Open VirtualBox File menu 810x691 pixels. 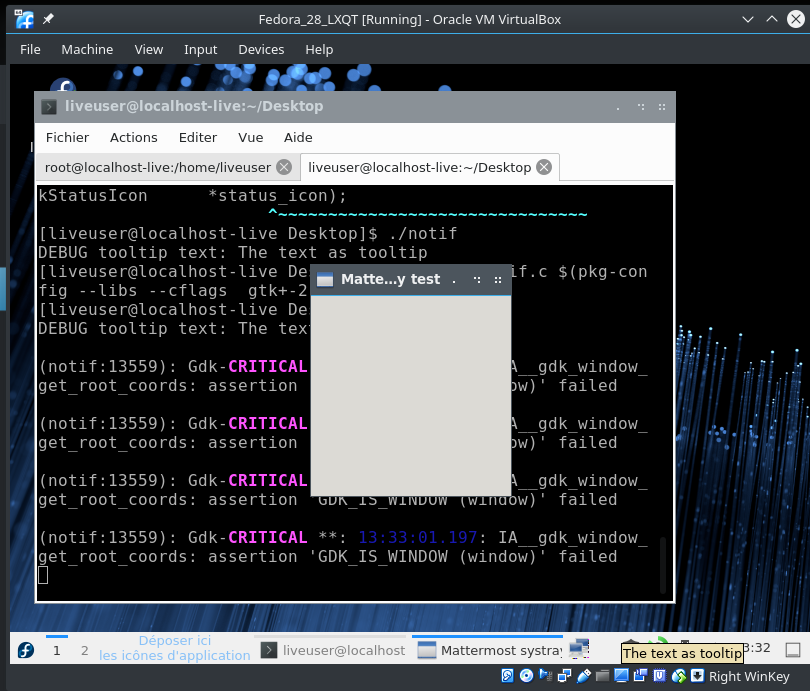(x=30, y=50)
